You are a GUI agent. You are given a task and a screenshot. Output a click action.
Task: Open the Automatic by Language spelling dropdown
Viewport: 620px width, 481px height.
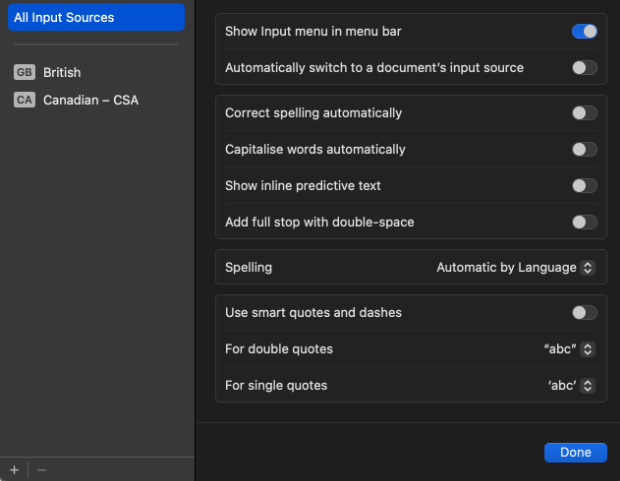pyautogui.click(x=516, y=267)
